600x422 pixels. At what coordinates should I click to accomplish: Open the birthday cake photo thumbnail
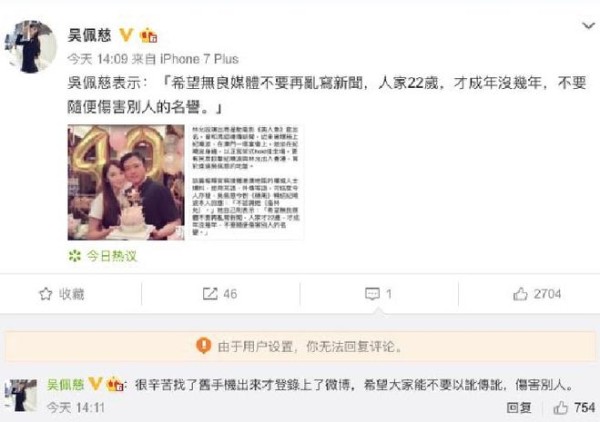(x=126, y=182)
